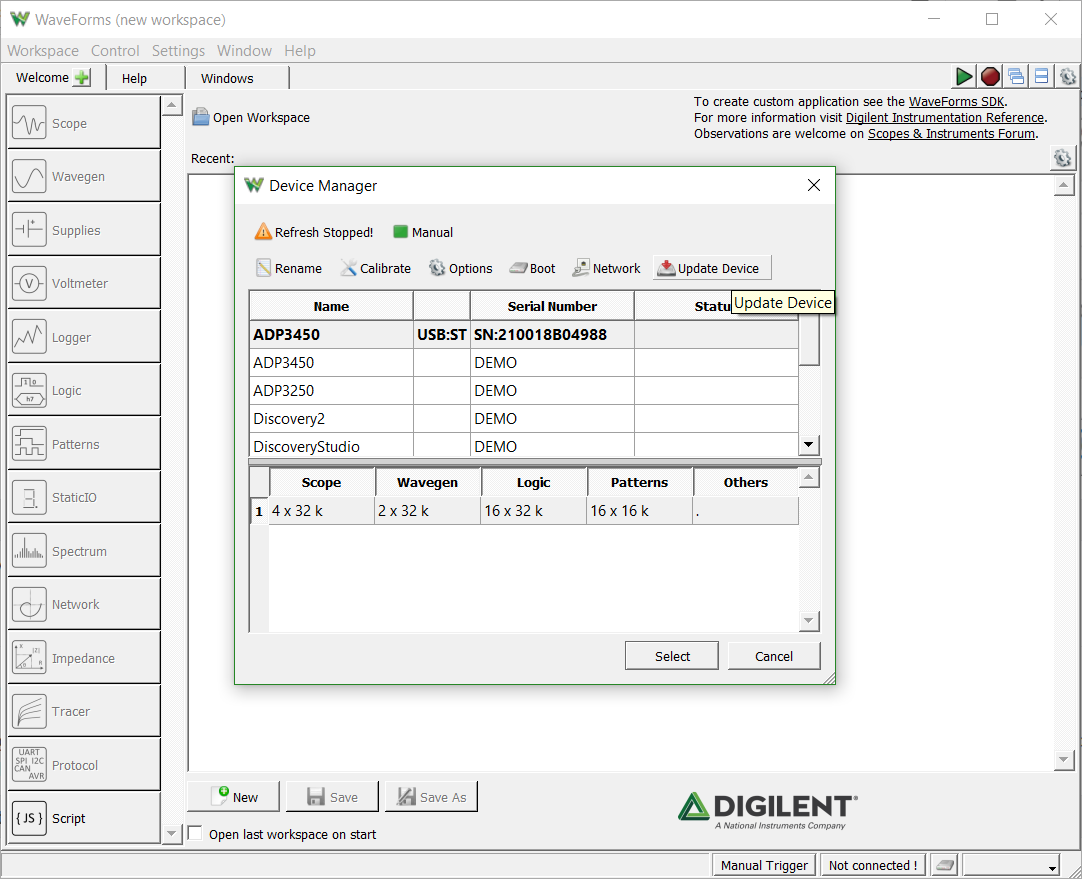
Task: Click device list scroll down arrow
Action: pyautogui.click(x=809, y=444)
